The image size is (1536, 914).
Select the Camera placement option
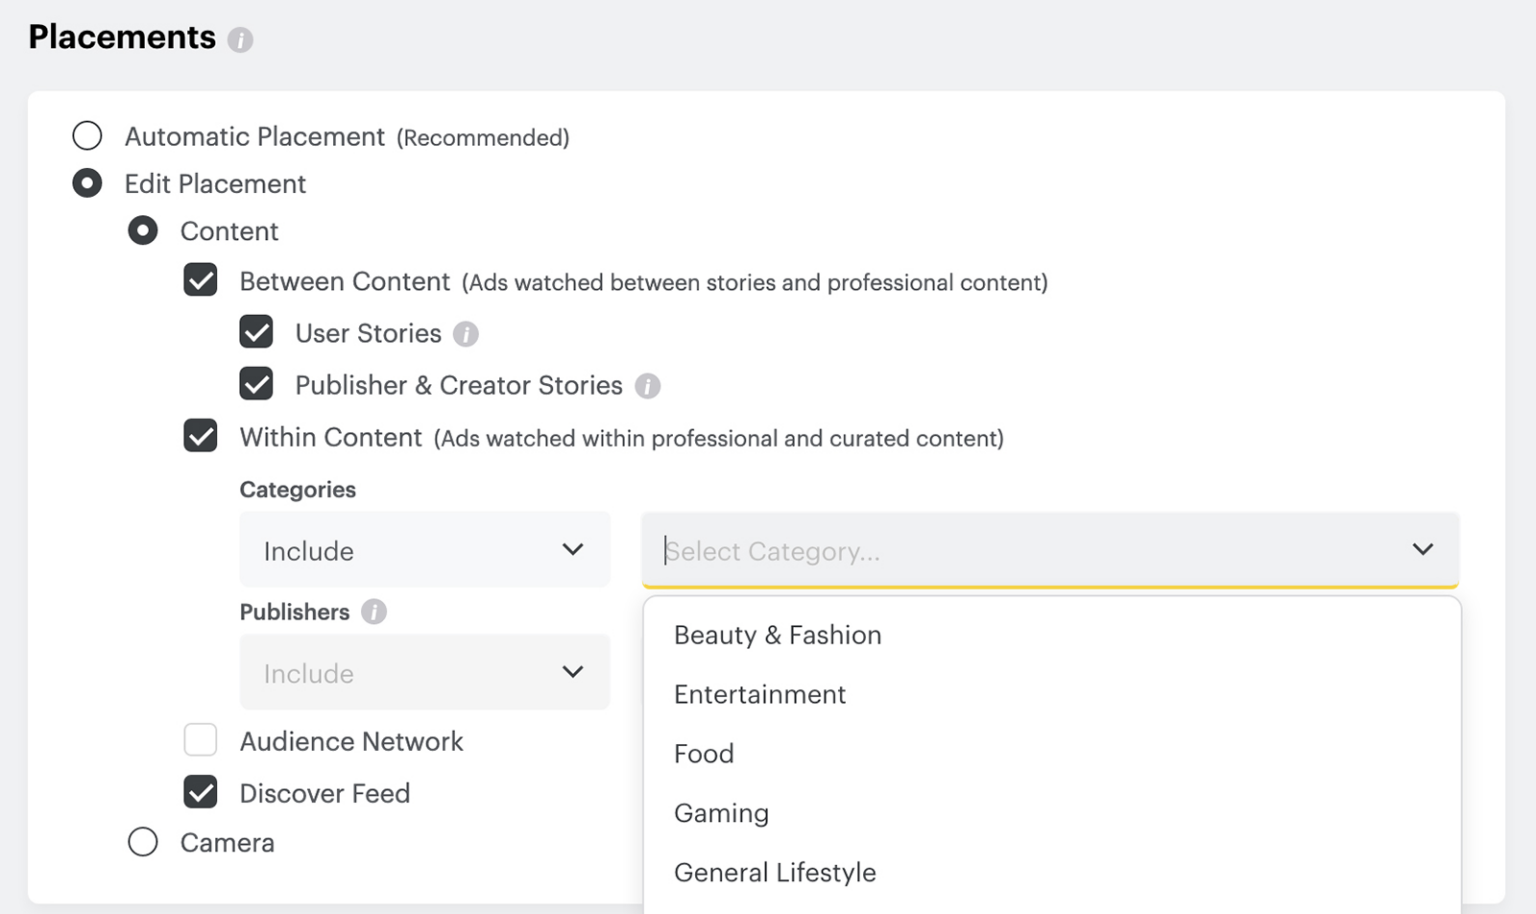point(143,842)
